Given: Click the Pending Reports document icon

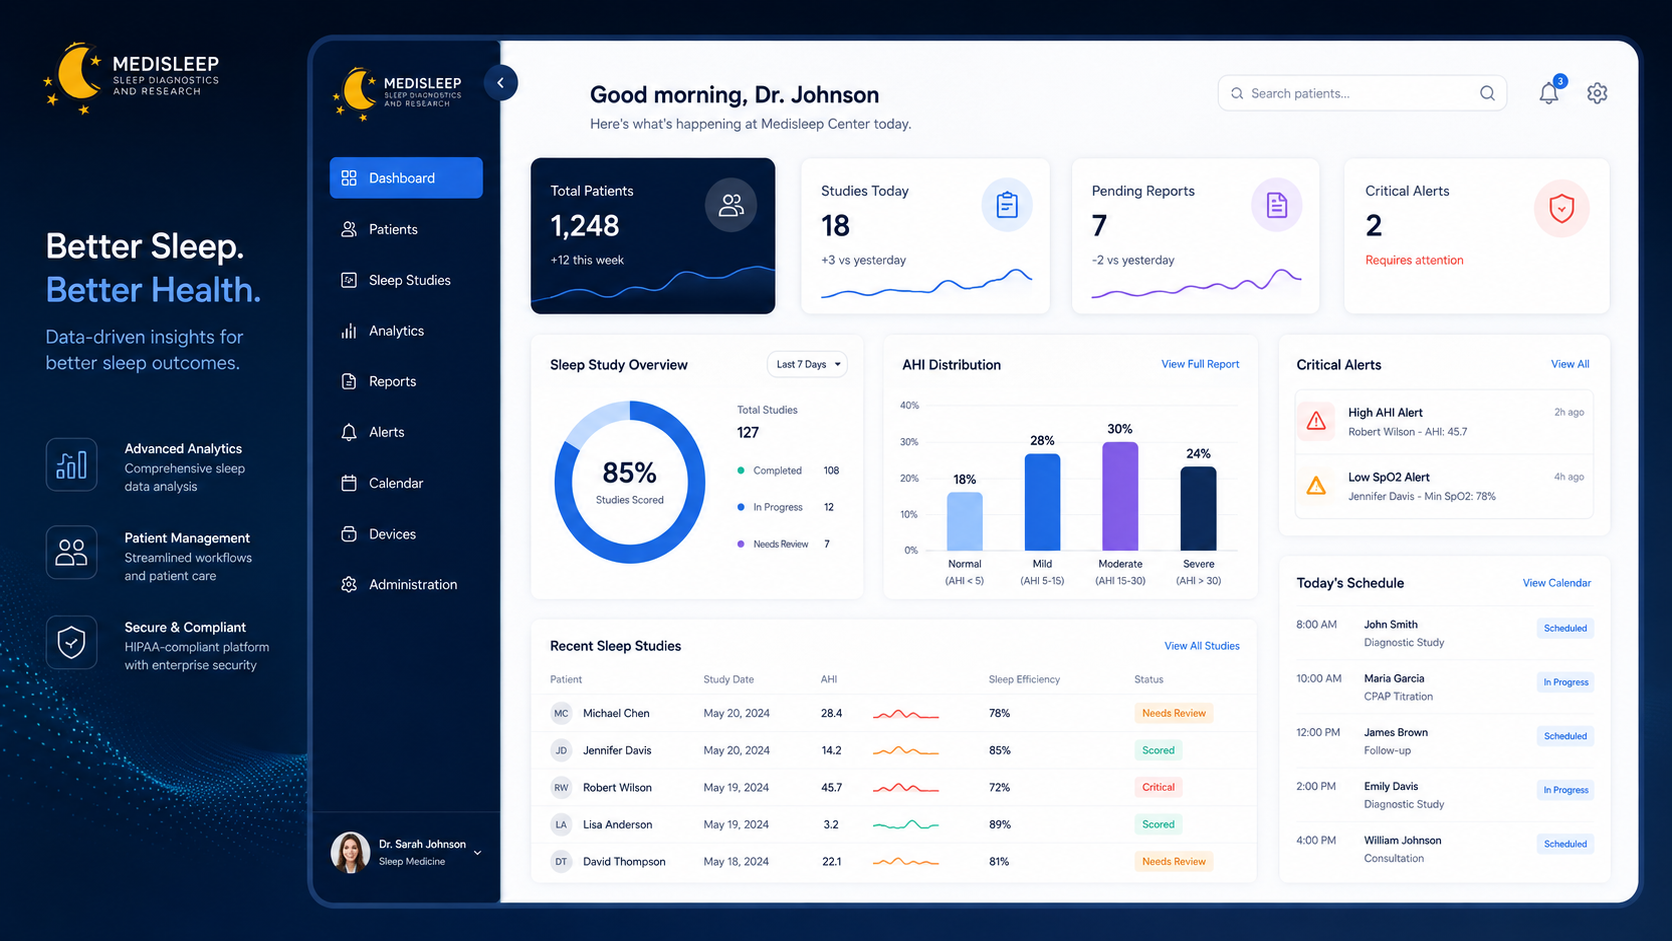Looking at the screenshot, I should 1277,205.
